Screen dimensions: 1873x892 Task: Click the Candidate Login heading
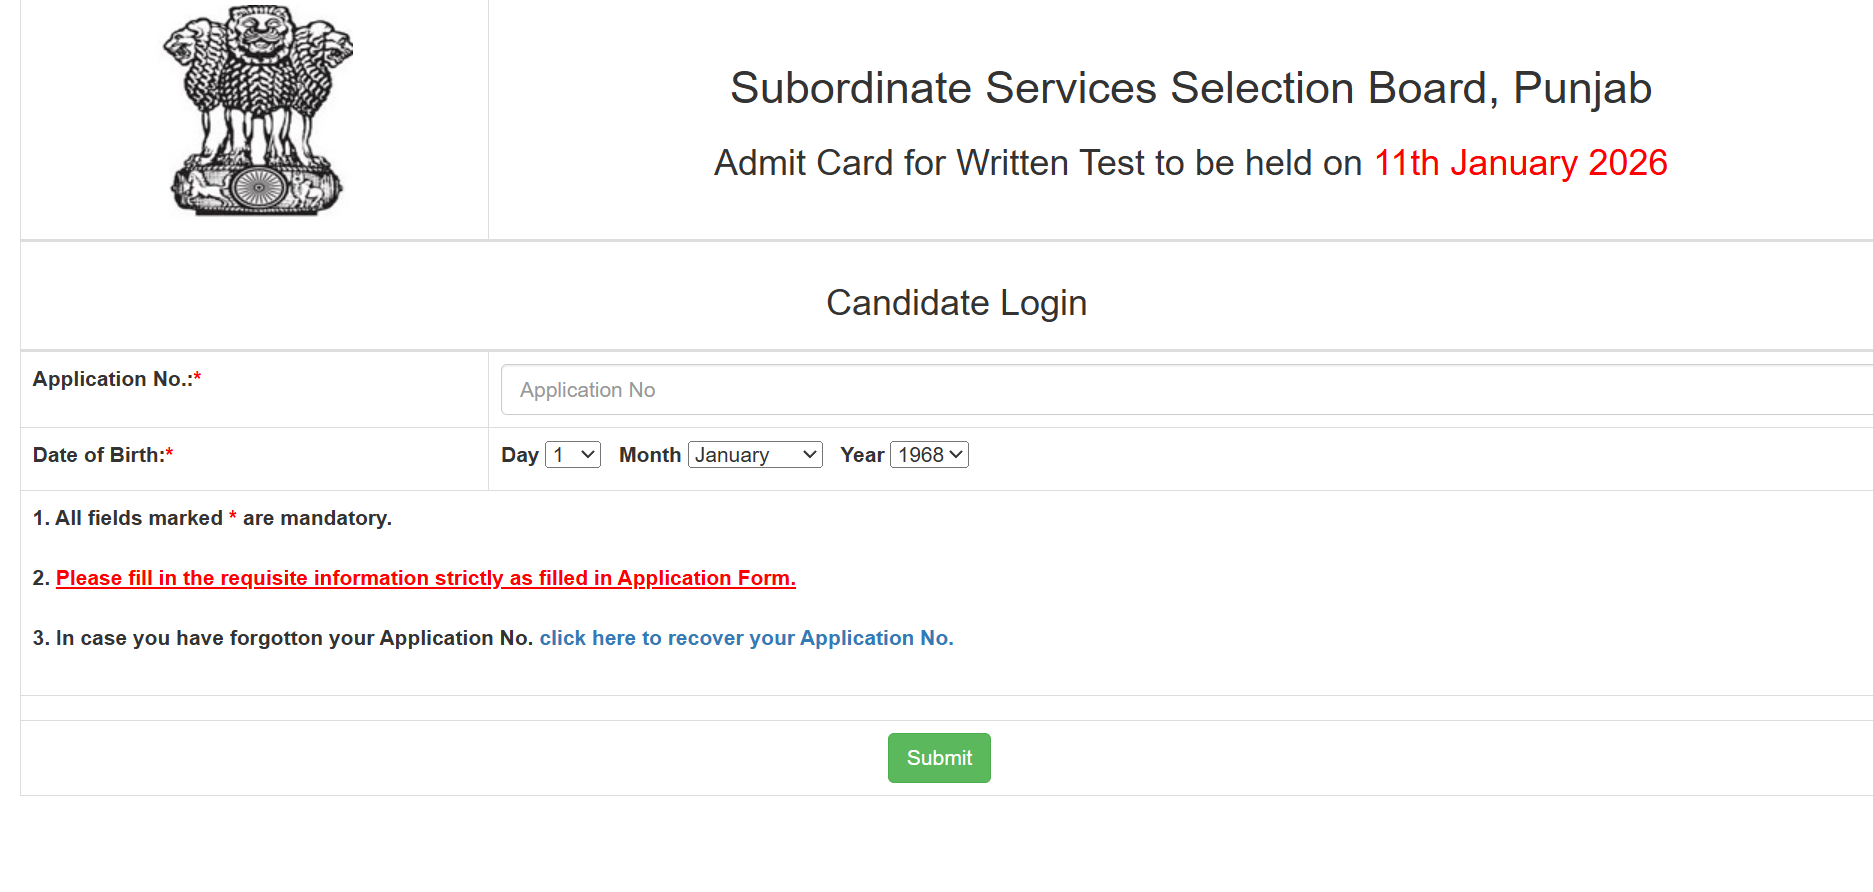[956, 303]
